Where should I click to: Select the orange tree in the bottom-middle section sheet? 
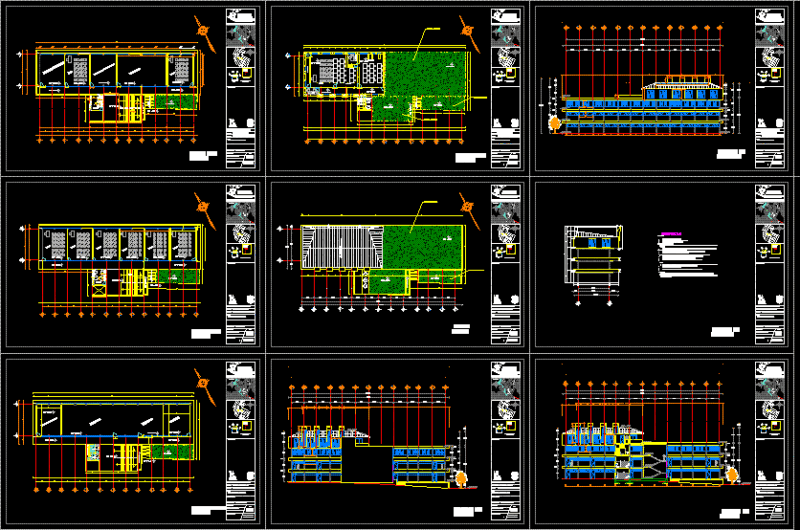(x=461, y=479)
